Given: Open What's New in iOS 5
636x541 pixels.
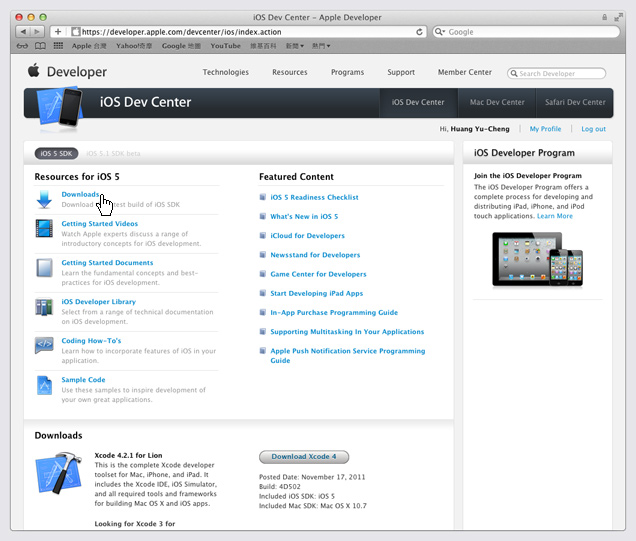Looking at the screenshot, I should click(304, 217).
